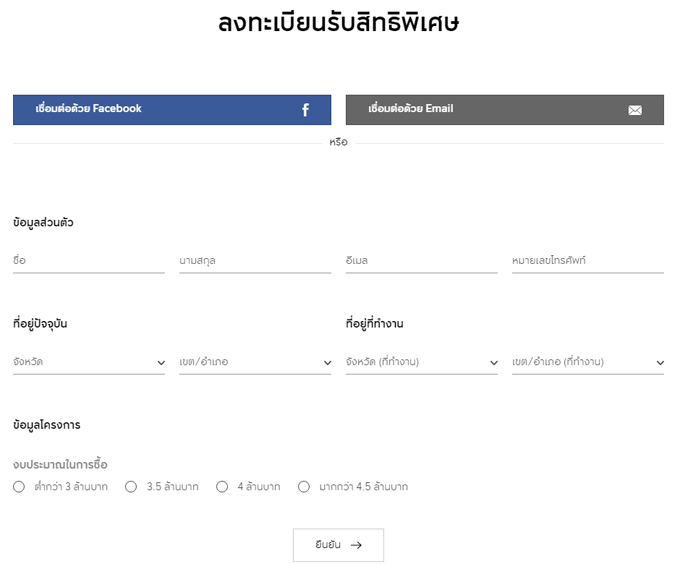Select the ต่ำกว่า 3 ล้านบาท radio button
The height and width of the screenshot is (564, 680).
point(19,487)
